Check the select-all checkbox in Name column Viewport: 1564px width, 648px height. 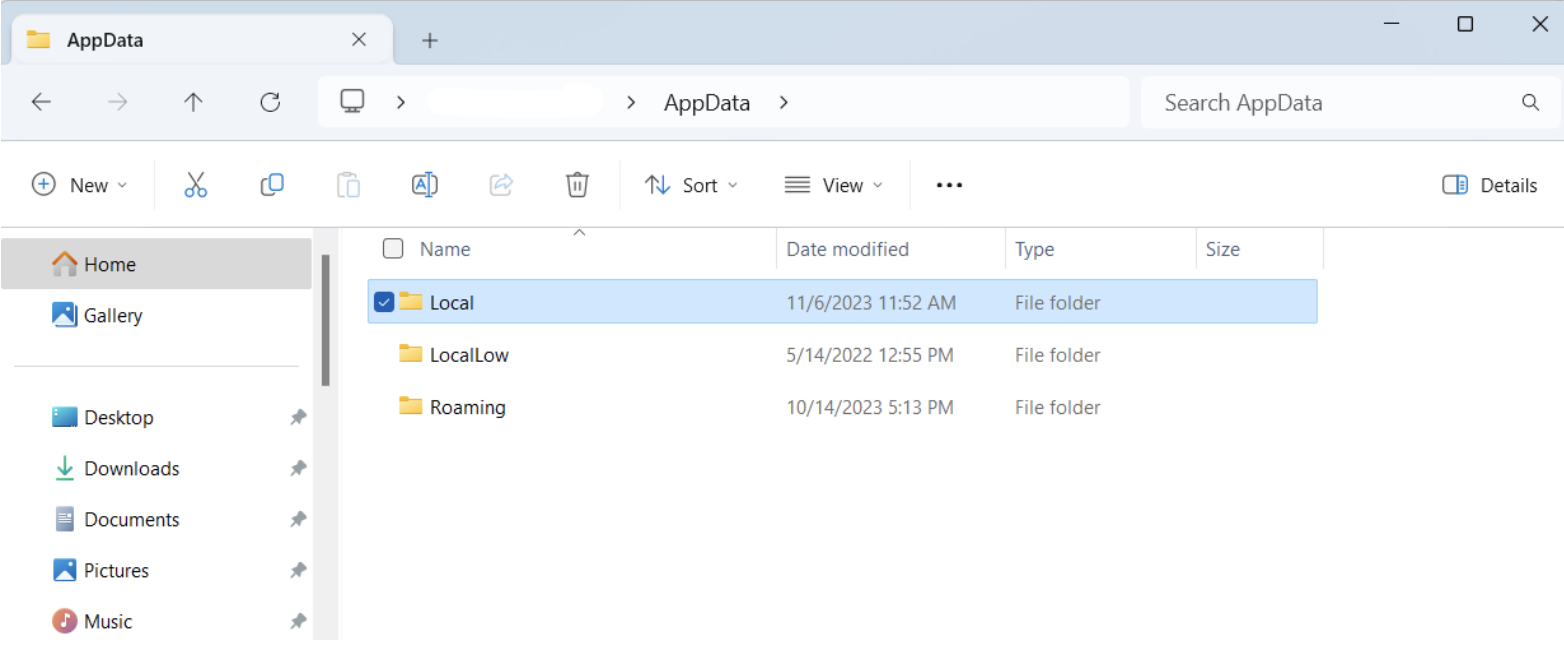click(392, 248)
